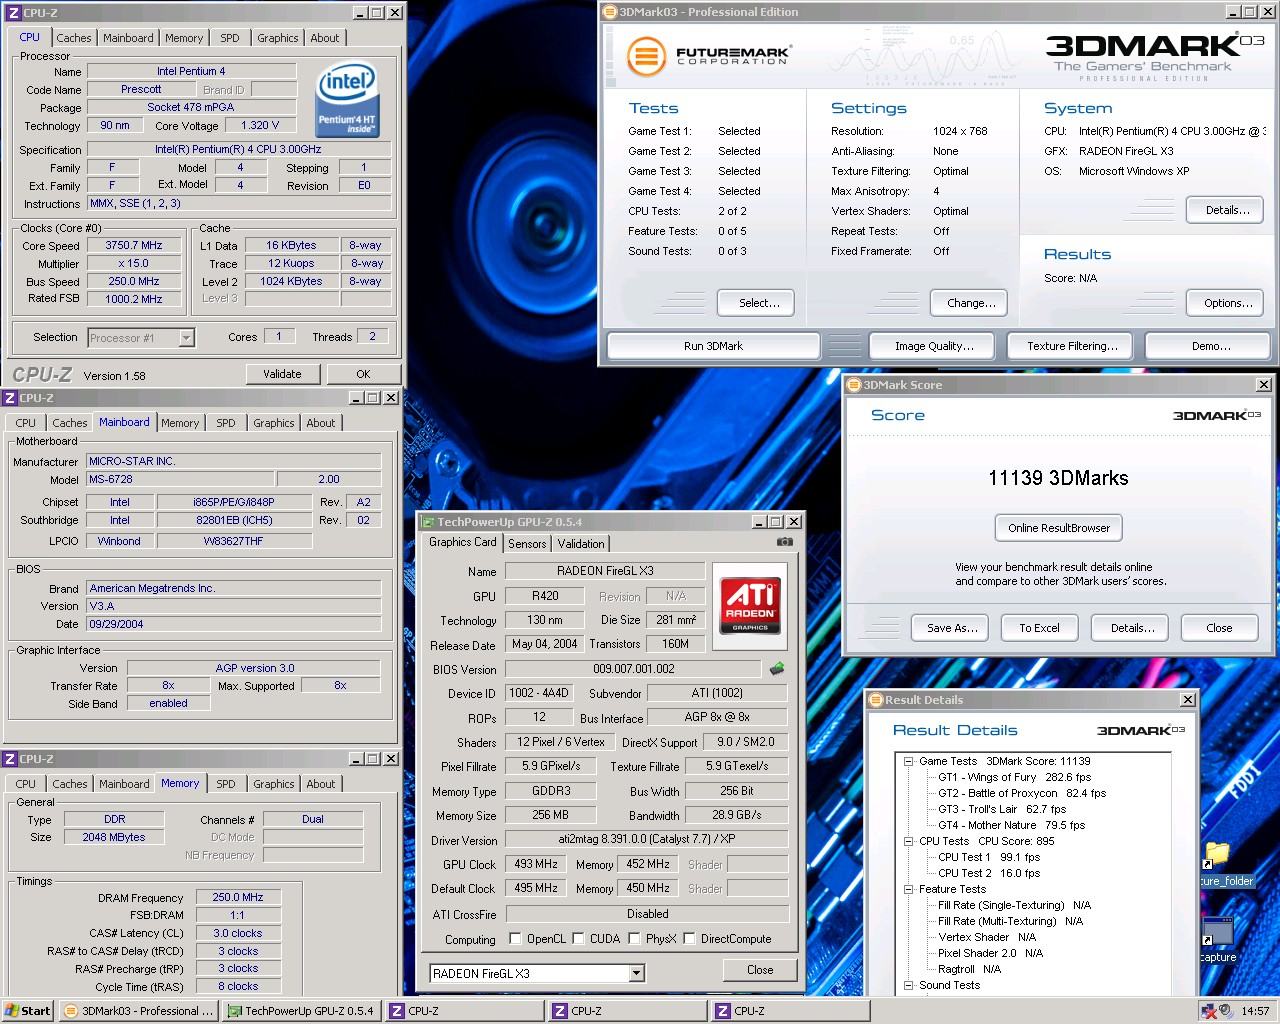Click Save As in 3DMark Score window
The height and width of the screenshot is (1024, 1280).
tap(952, 628)
